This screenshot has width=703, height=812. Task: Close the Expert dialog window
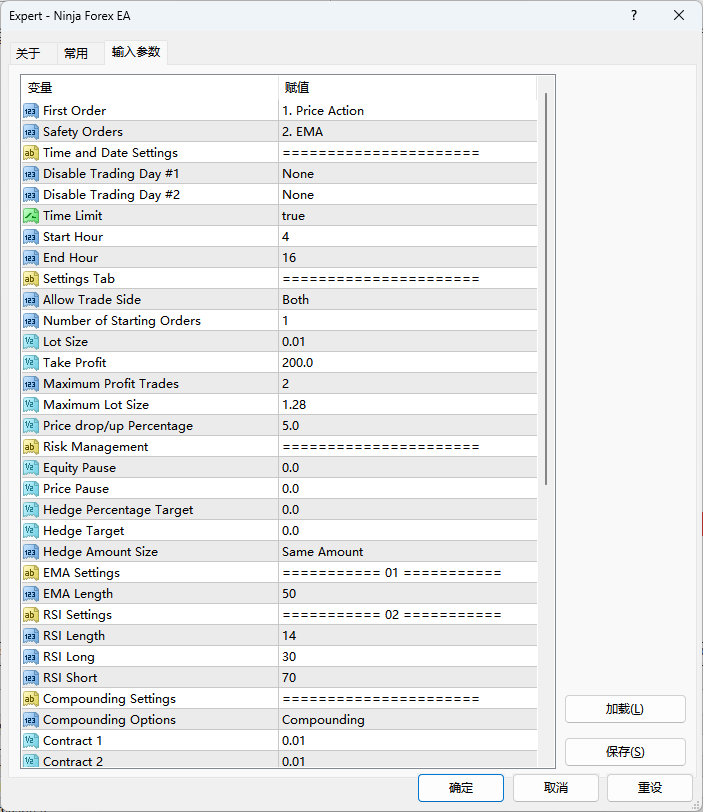pyautogui.click(x=679, y=16)
